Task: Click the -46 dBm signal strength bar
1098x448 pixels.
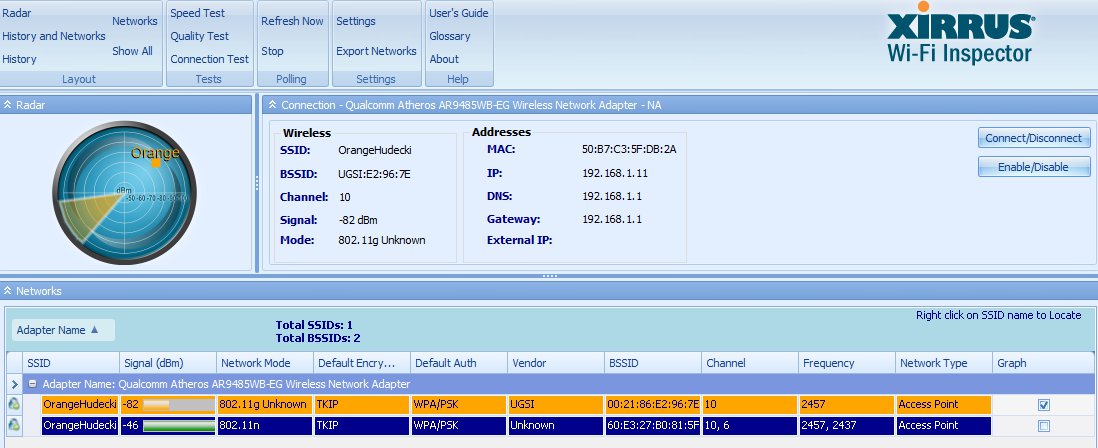Action: (178, 426)
